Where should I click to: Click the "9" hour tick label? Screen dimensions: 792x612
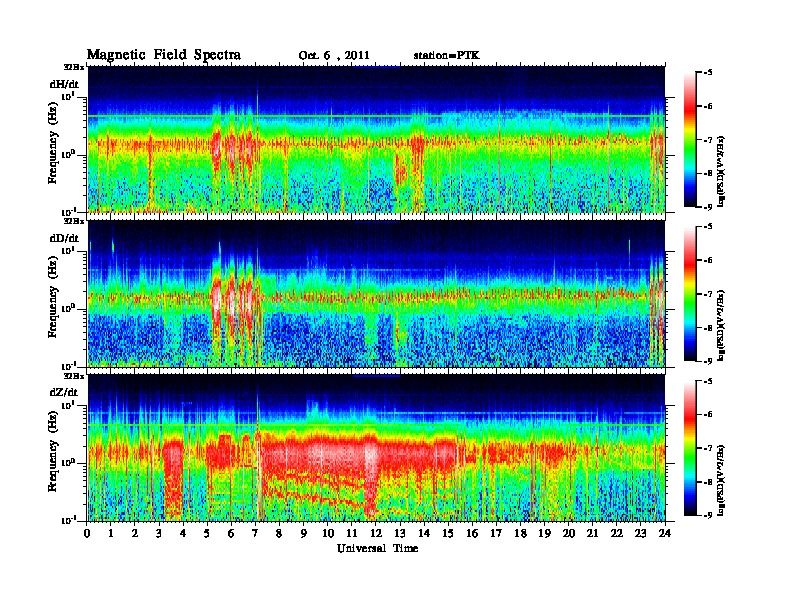304,534
